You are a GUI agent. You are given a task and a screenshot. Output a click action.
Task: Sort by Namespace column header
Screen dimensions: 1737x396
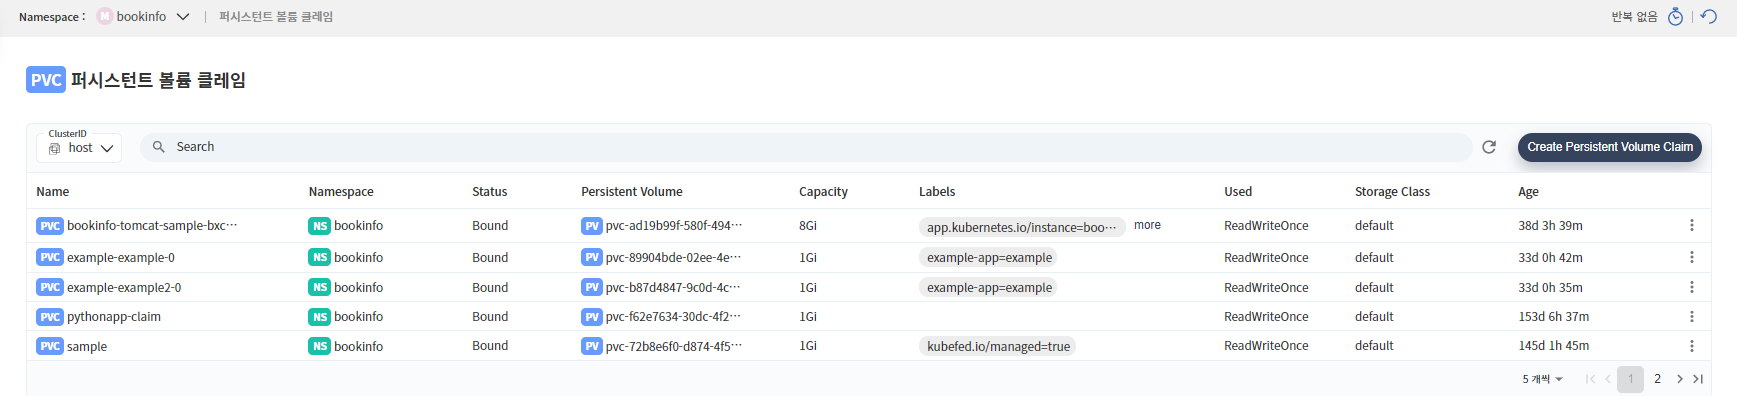point(341,192)
